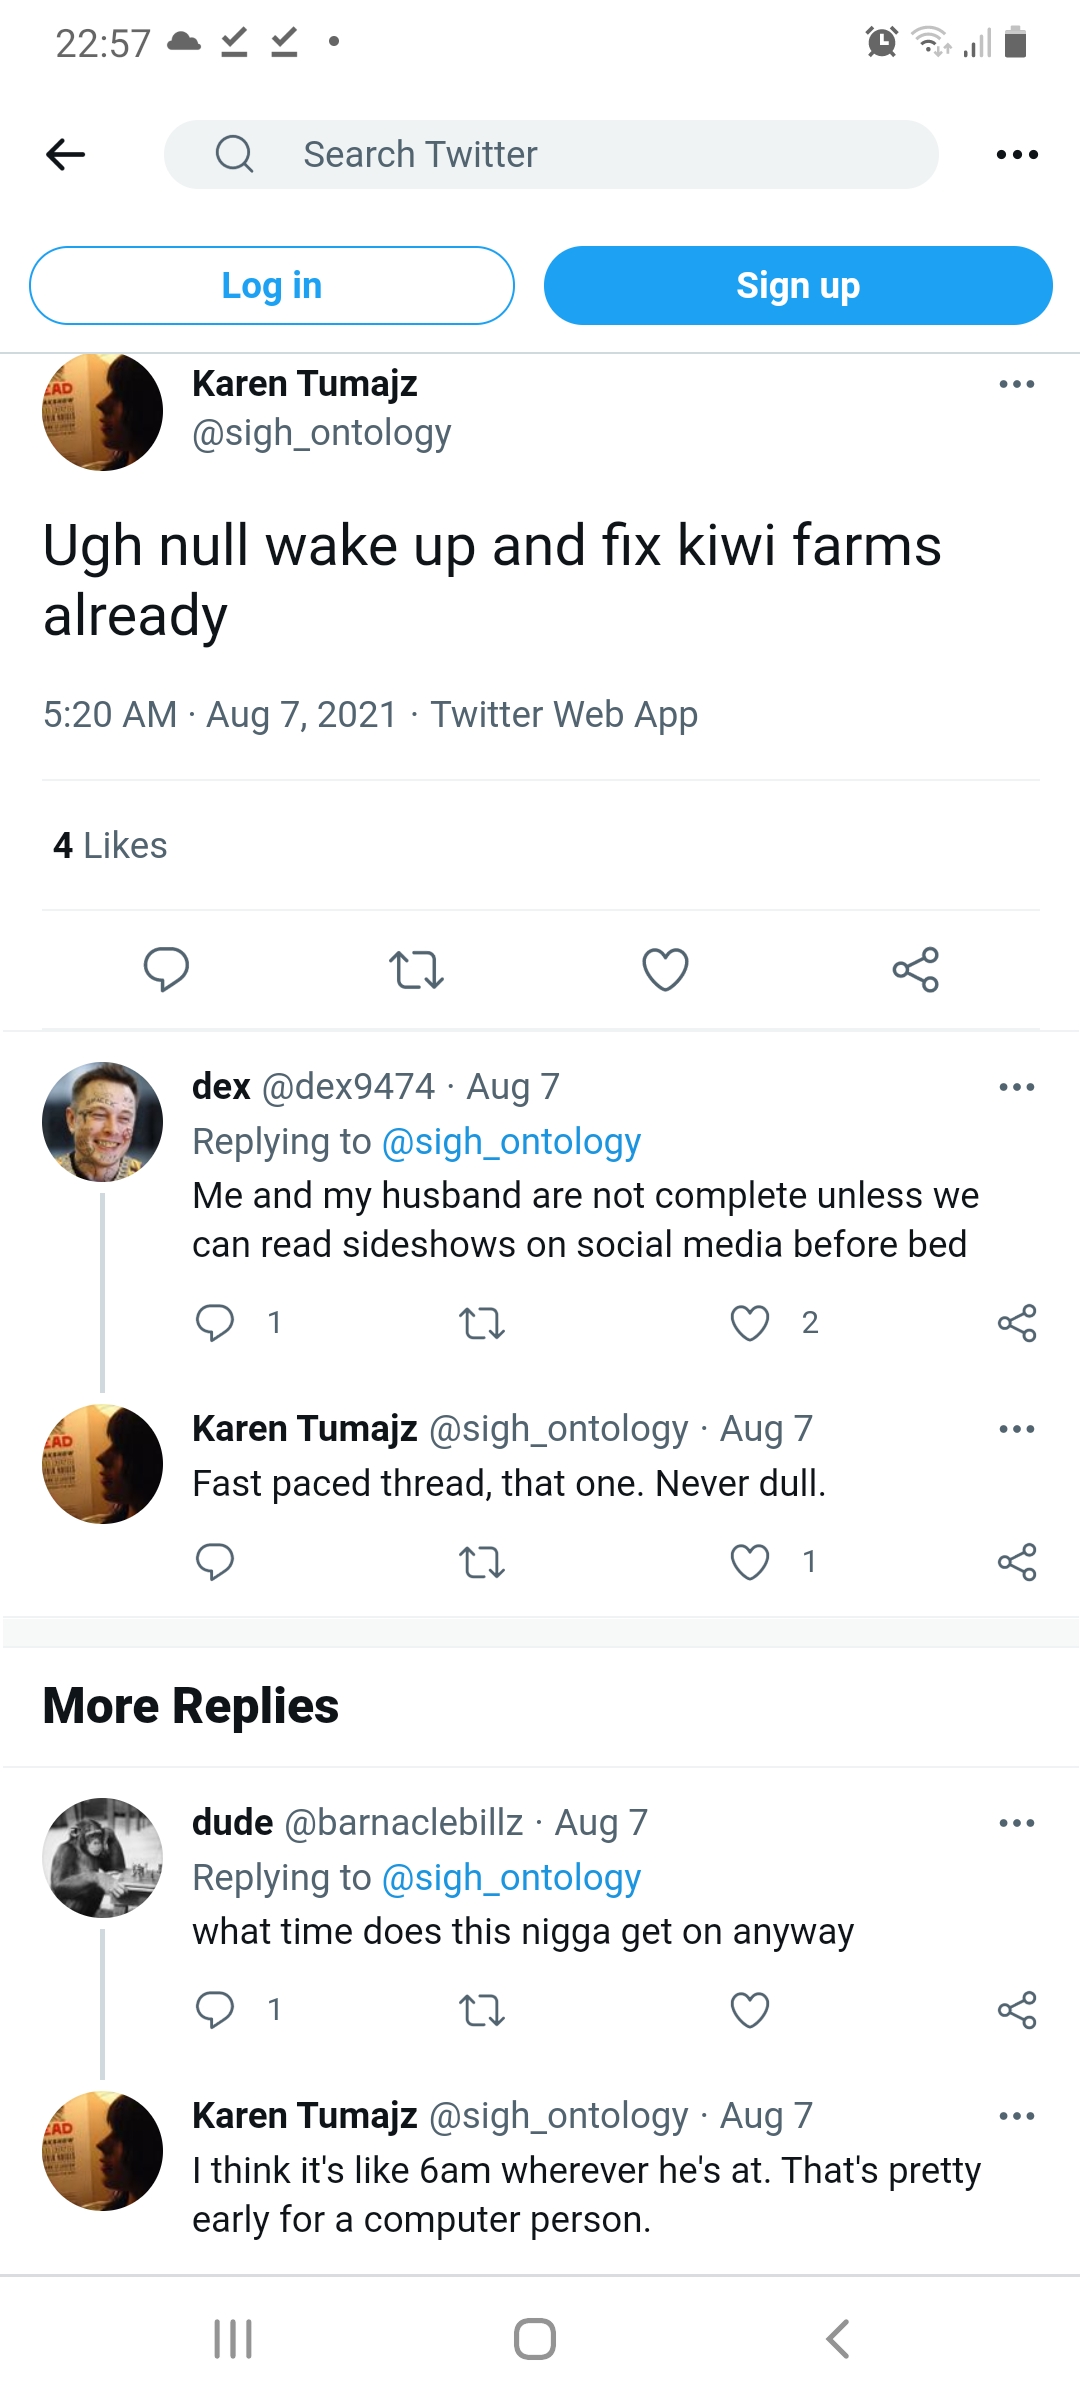
Task: Like dex's reply with 2 likes
Action: click(x=750, y=1322)
